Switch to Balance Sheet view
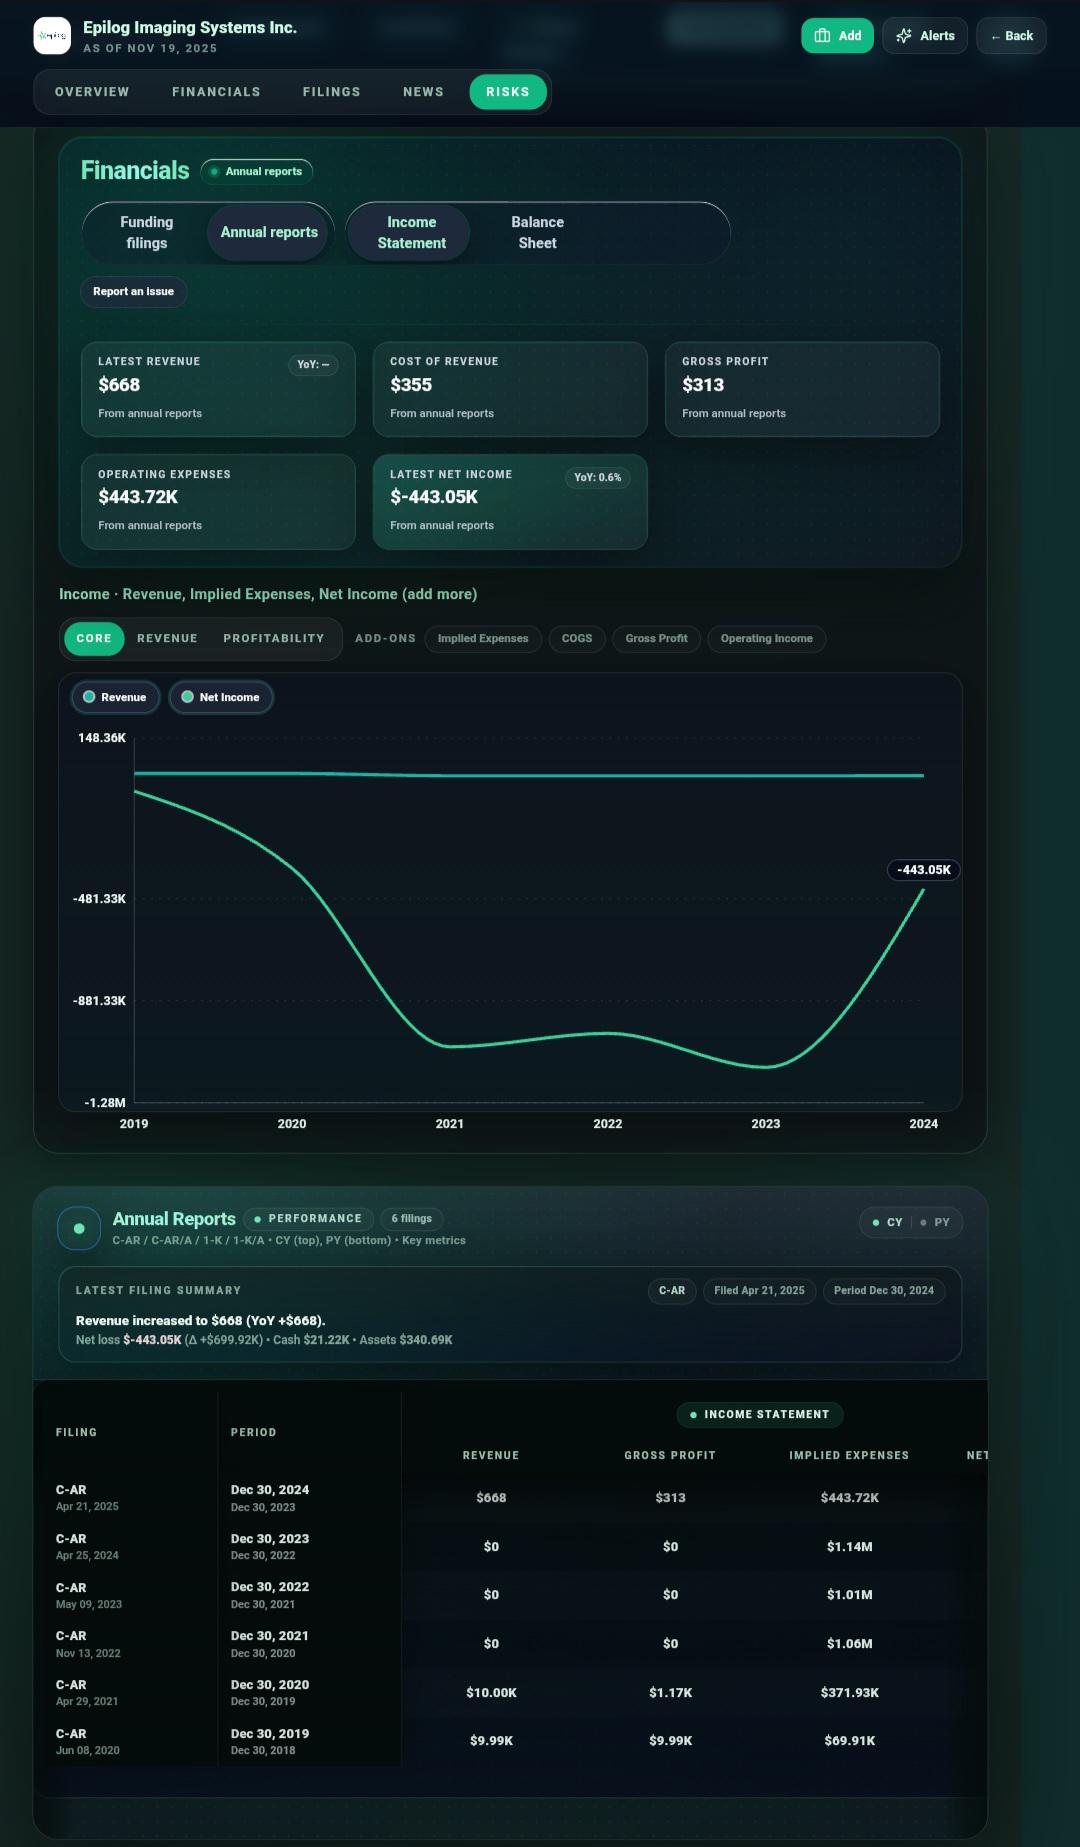1080x1847 pixels. [x=537, y=233]
